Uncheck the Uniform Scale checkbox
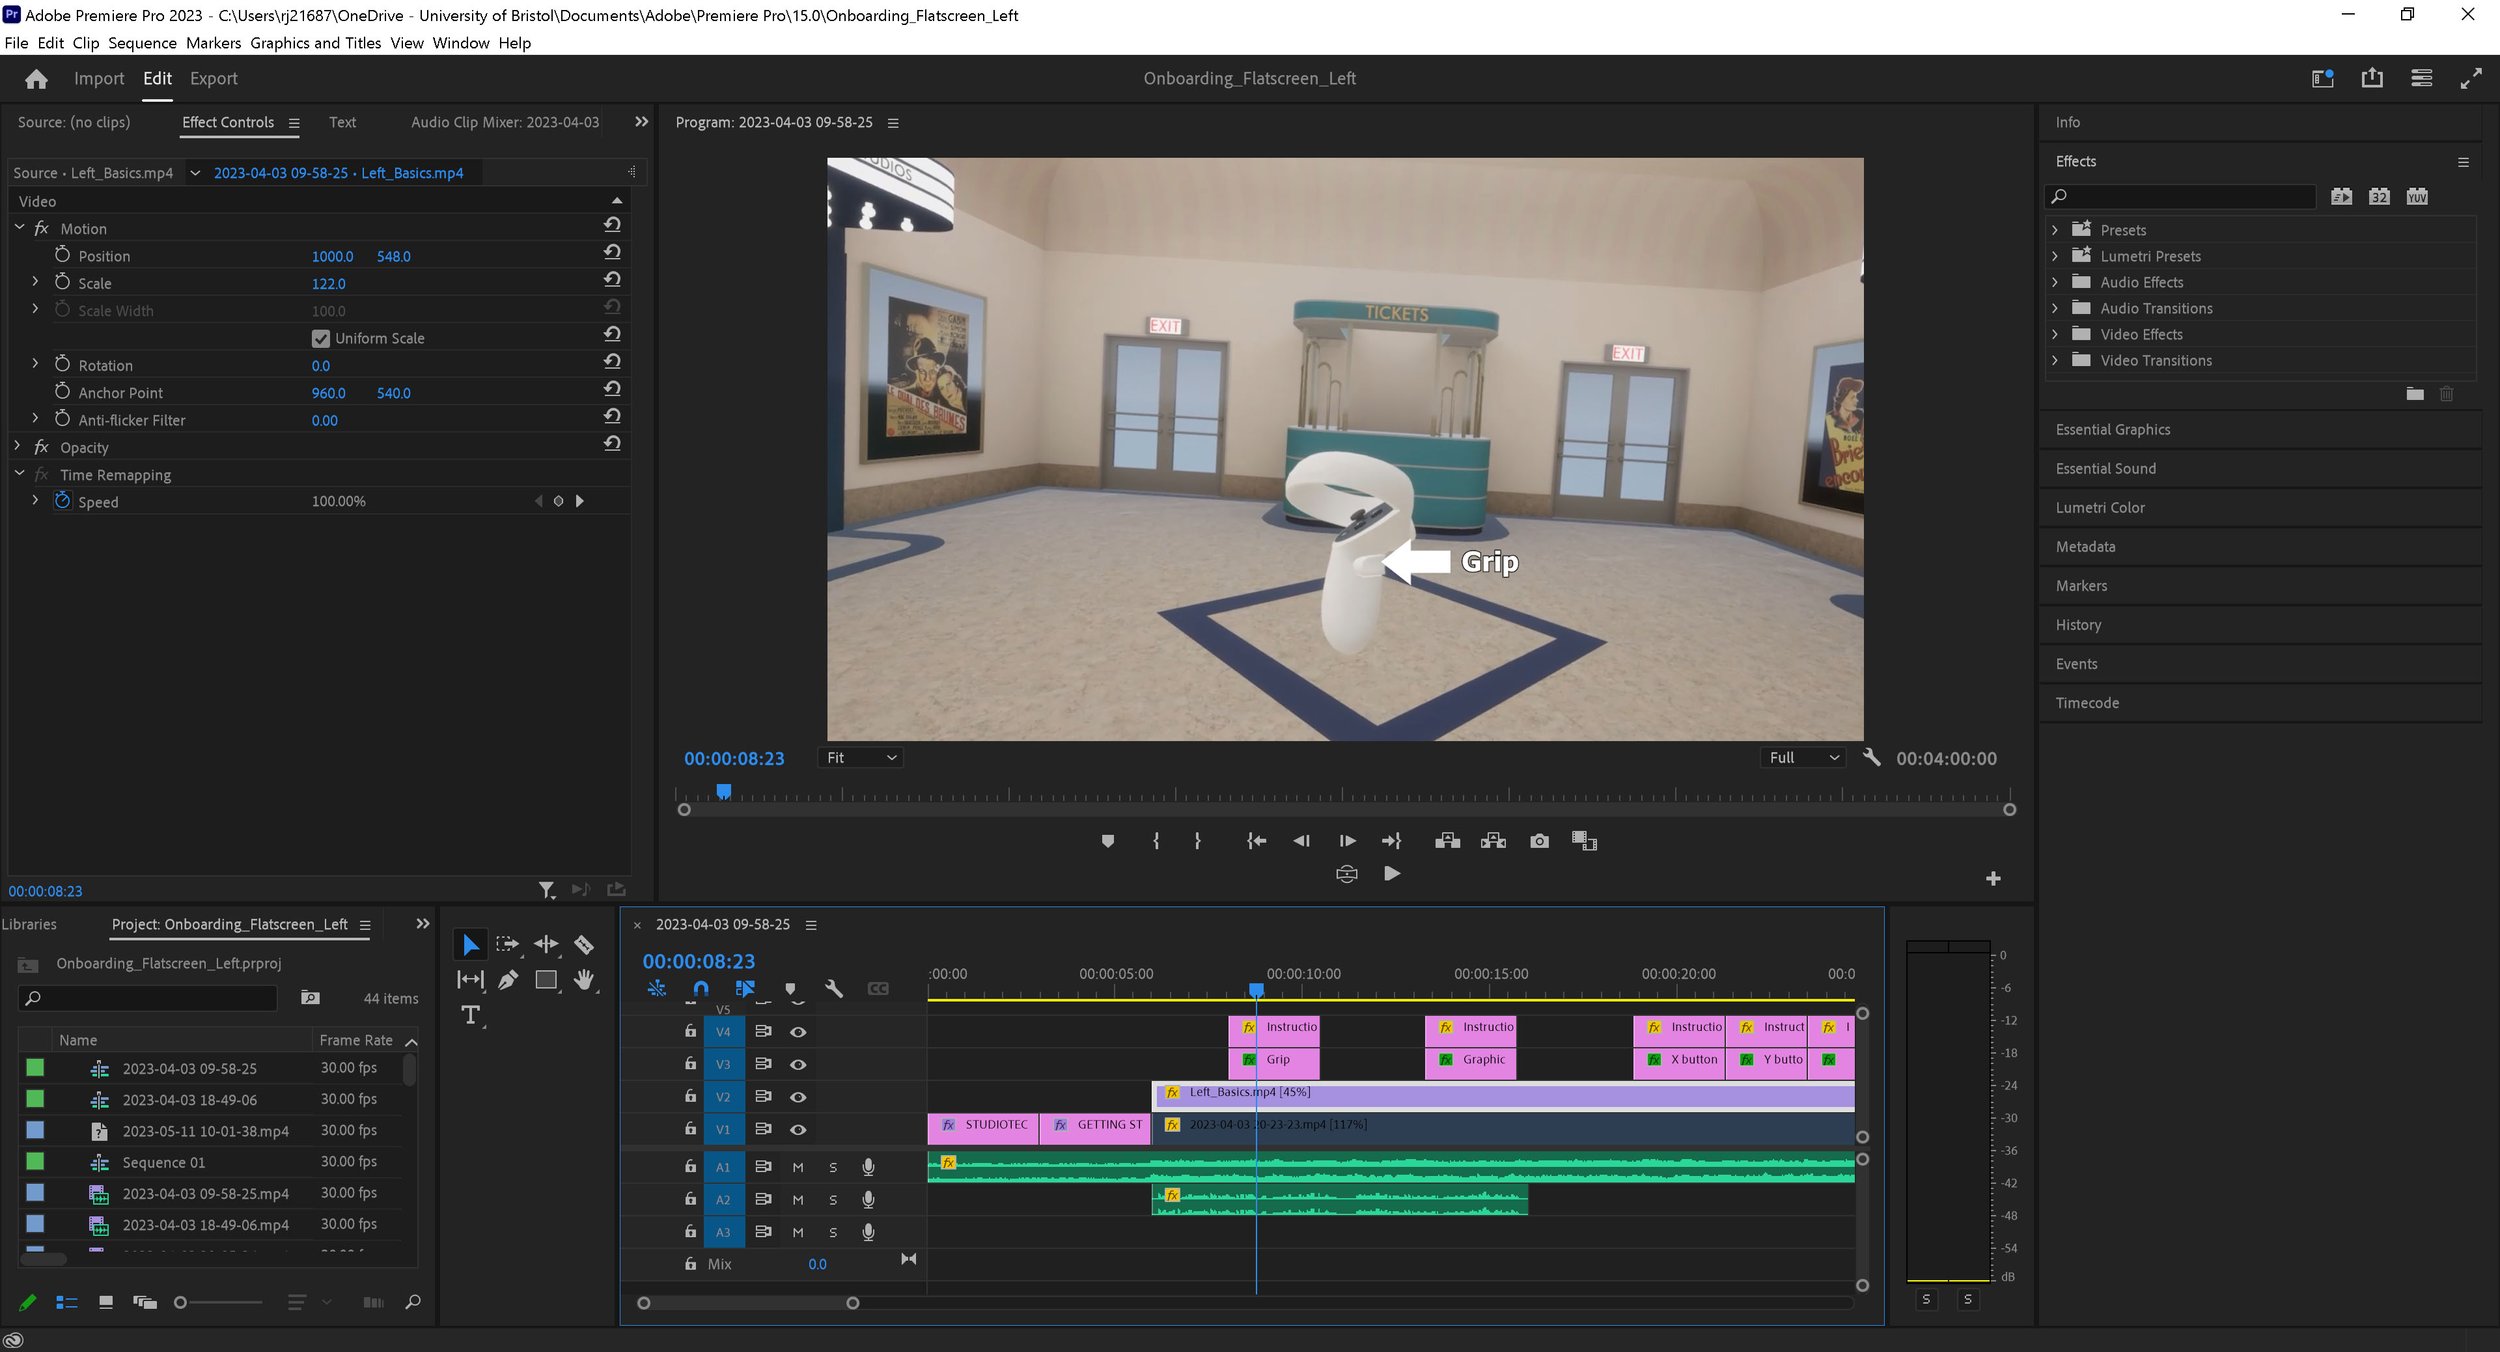This screenshot has height=1352, width=2500. 320,338
